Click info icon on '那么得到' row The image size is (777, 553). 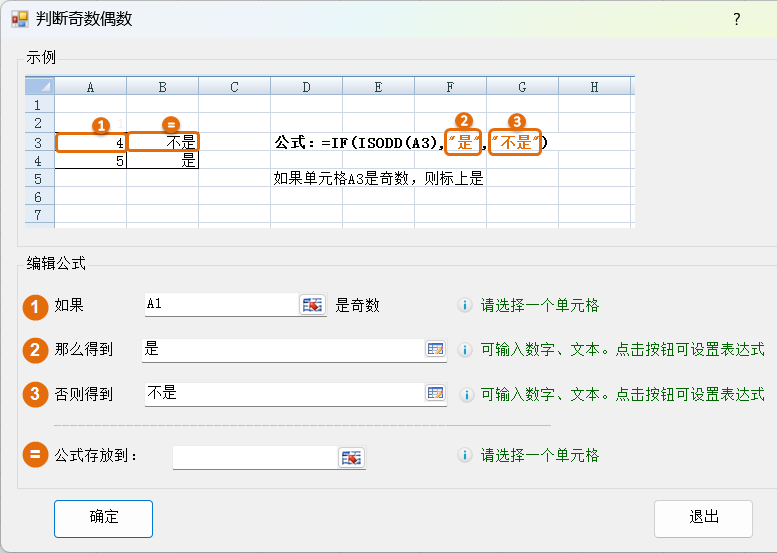pos(464,350)
